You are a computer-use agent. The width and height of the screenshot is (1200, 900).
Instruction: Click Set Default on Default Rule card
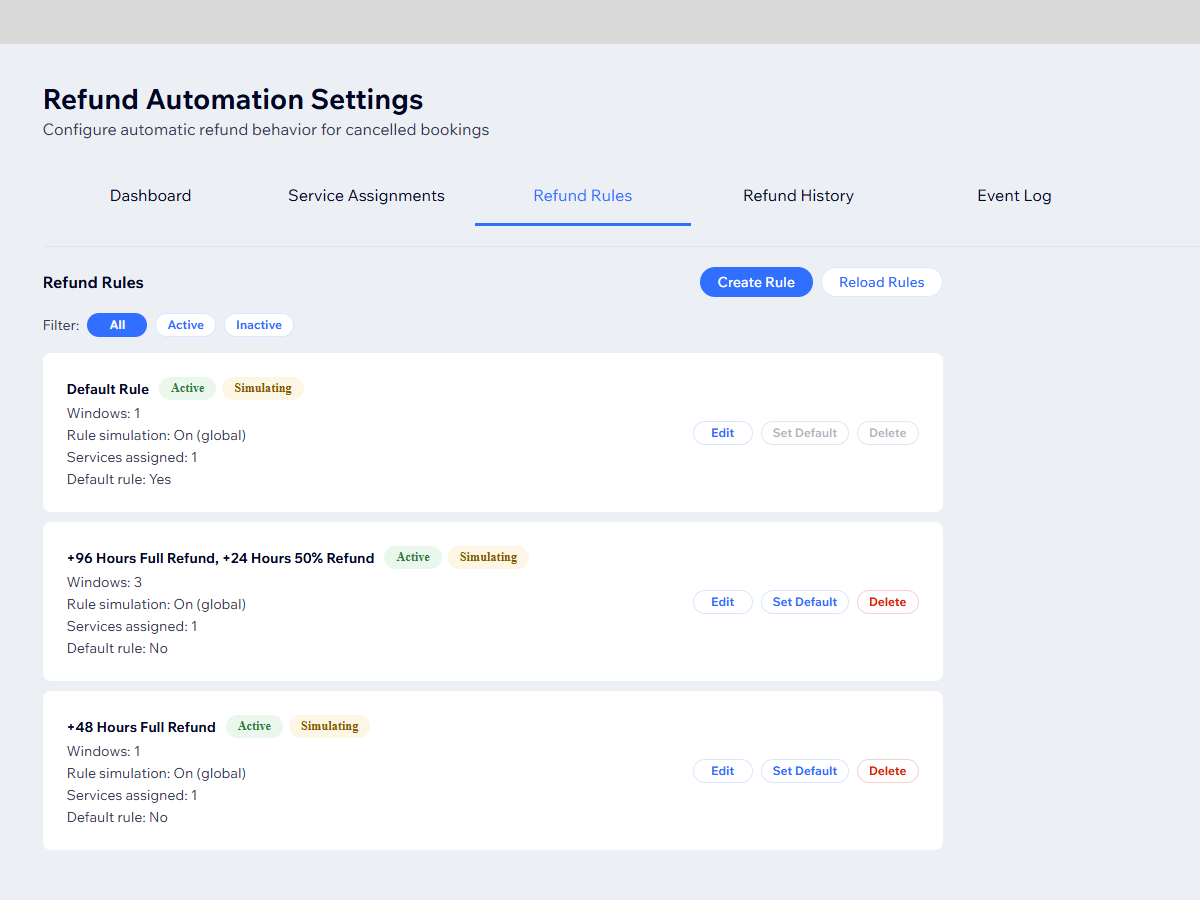click(805, 433)
